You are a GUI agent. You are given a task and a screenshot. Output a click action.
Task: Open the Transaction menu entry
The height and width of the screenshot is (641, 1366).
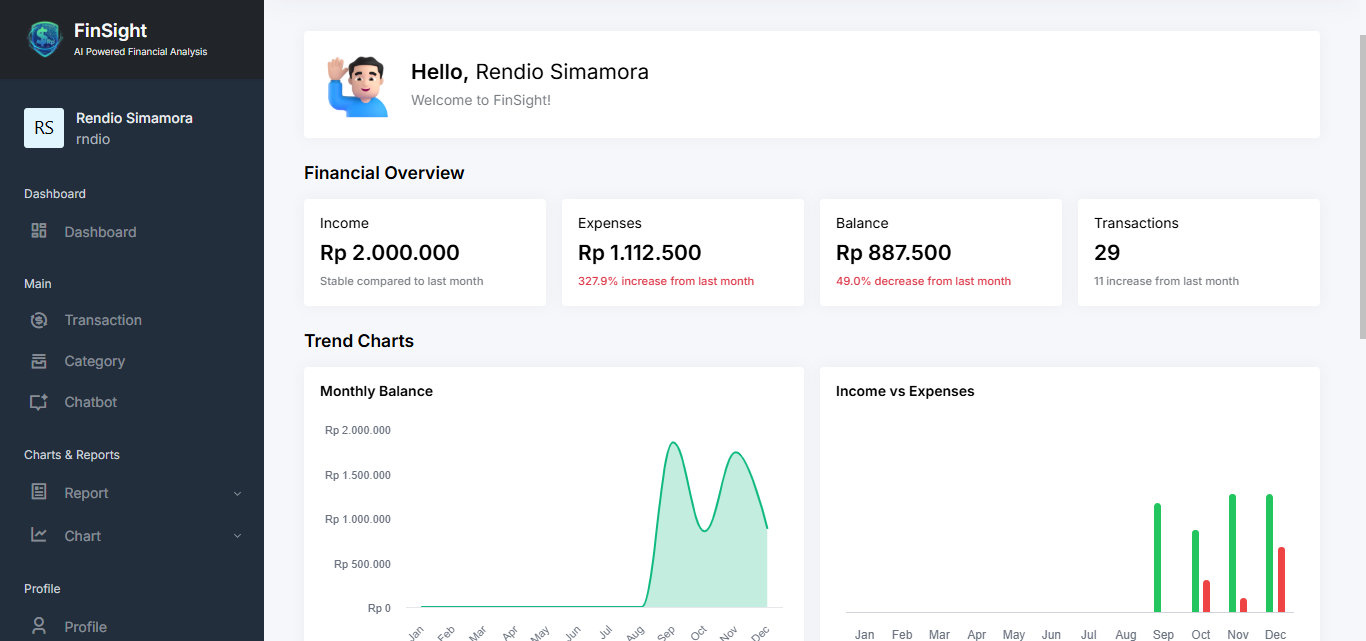point(104,319)
